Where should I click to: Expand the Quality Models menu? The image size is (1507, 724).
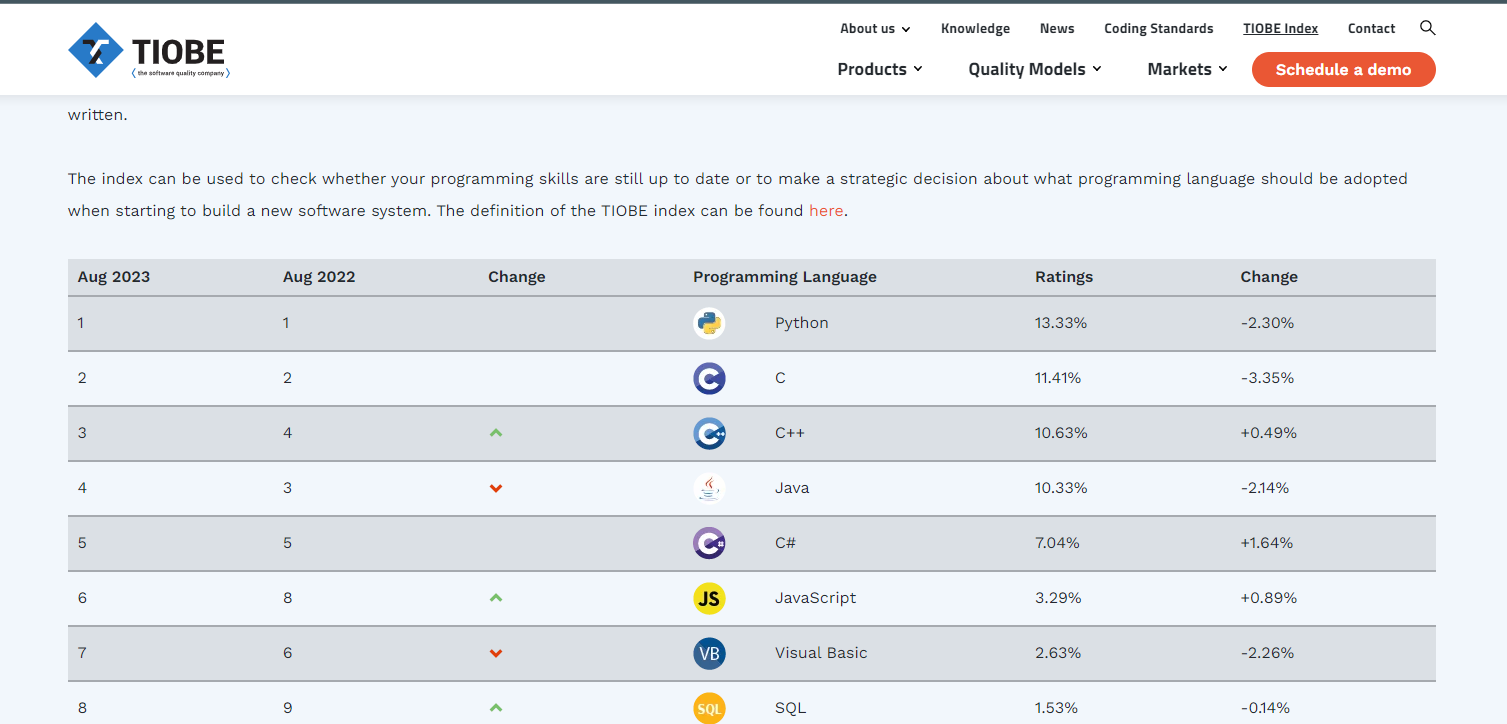[x=1035, y=69]
